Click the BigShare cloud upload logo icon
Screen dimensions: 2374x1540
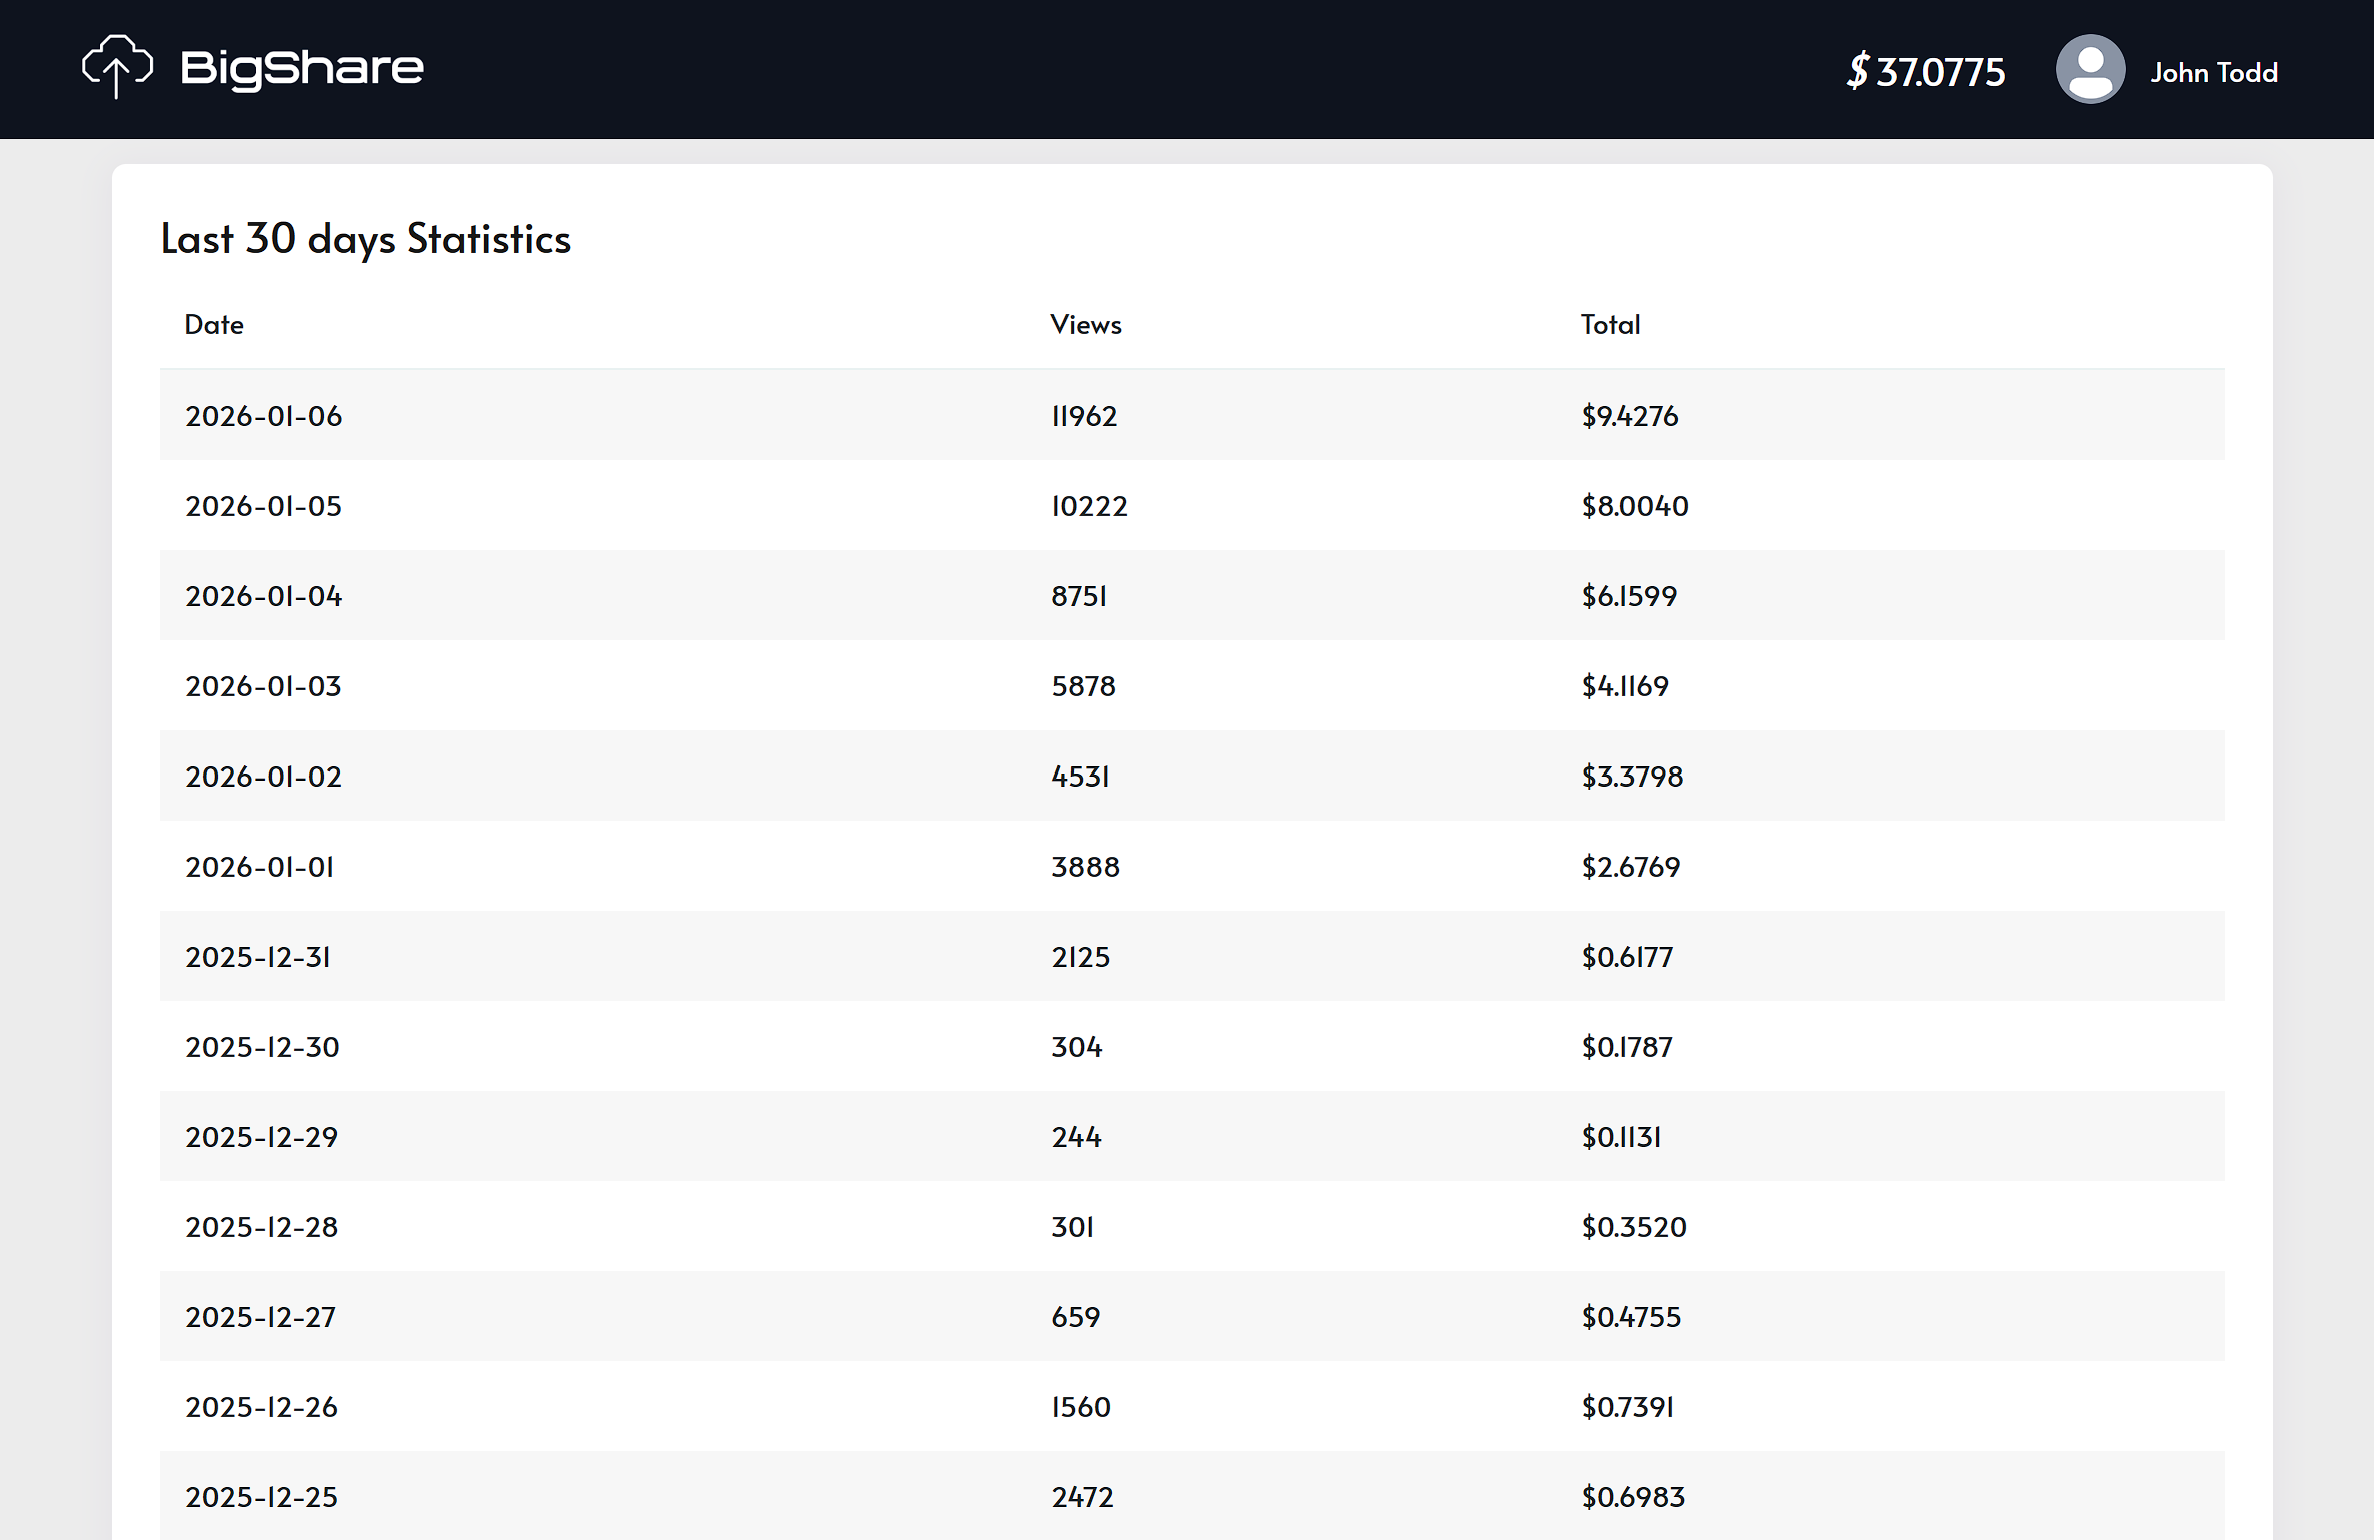pos(117,67)
